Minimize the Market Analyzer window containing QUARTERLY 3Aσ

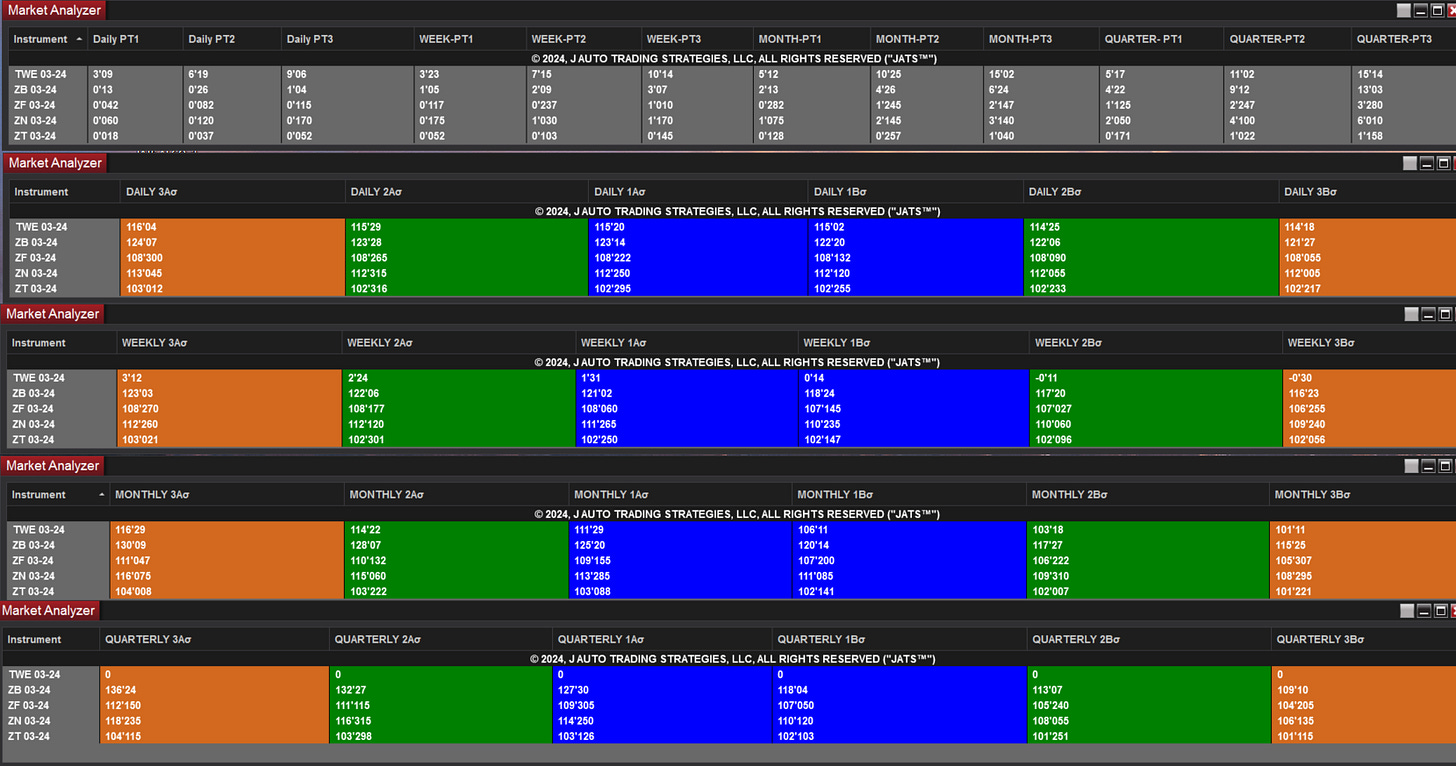pos(1424,611)
